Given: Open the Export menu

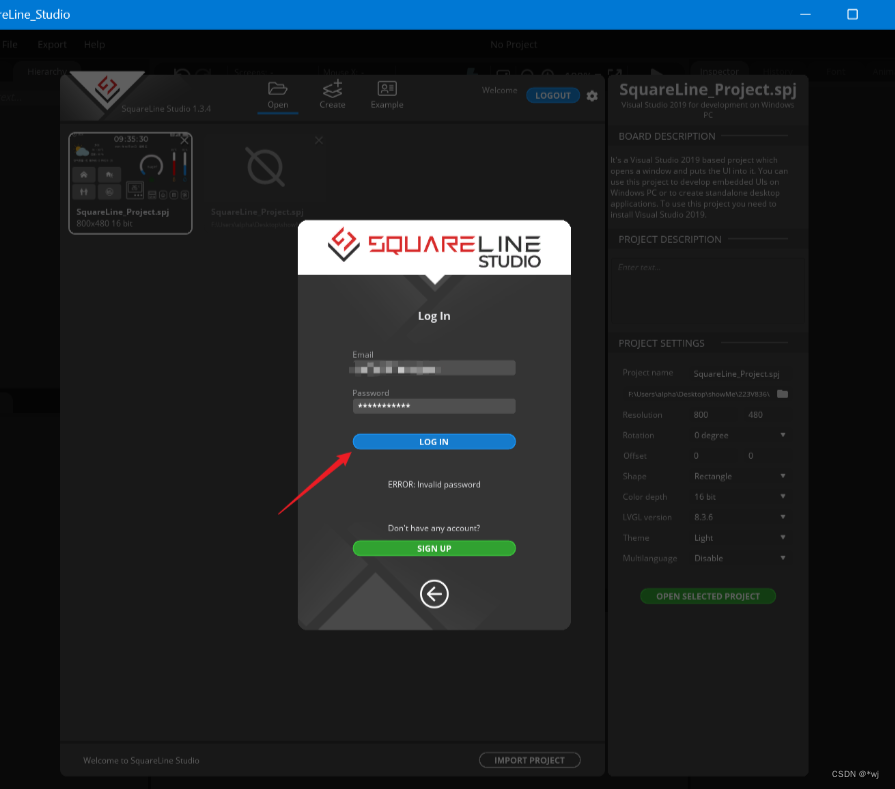Looking at the screenshot, I should click(52, 45).
